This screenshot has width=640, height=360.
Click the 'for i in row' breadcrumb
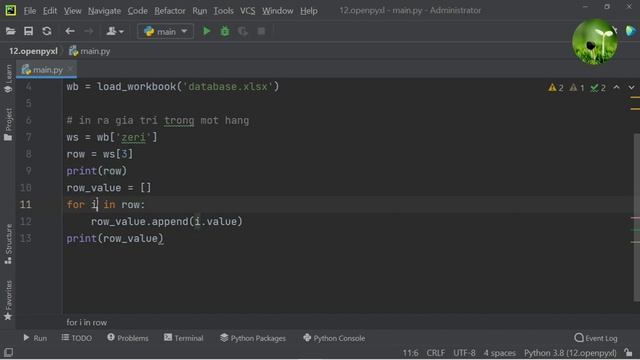[87, 322]
